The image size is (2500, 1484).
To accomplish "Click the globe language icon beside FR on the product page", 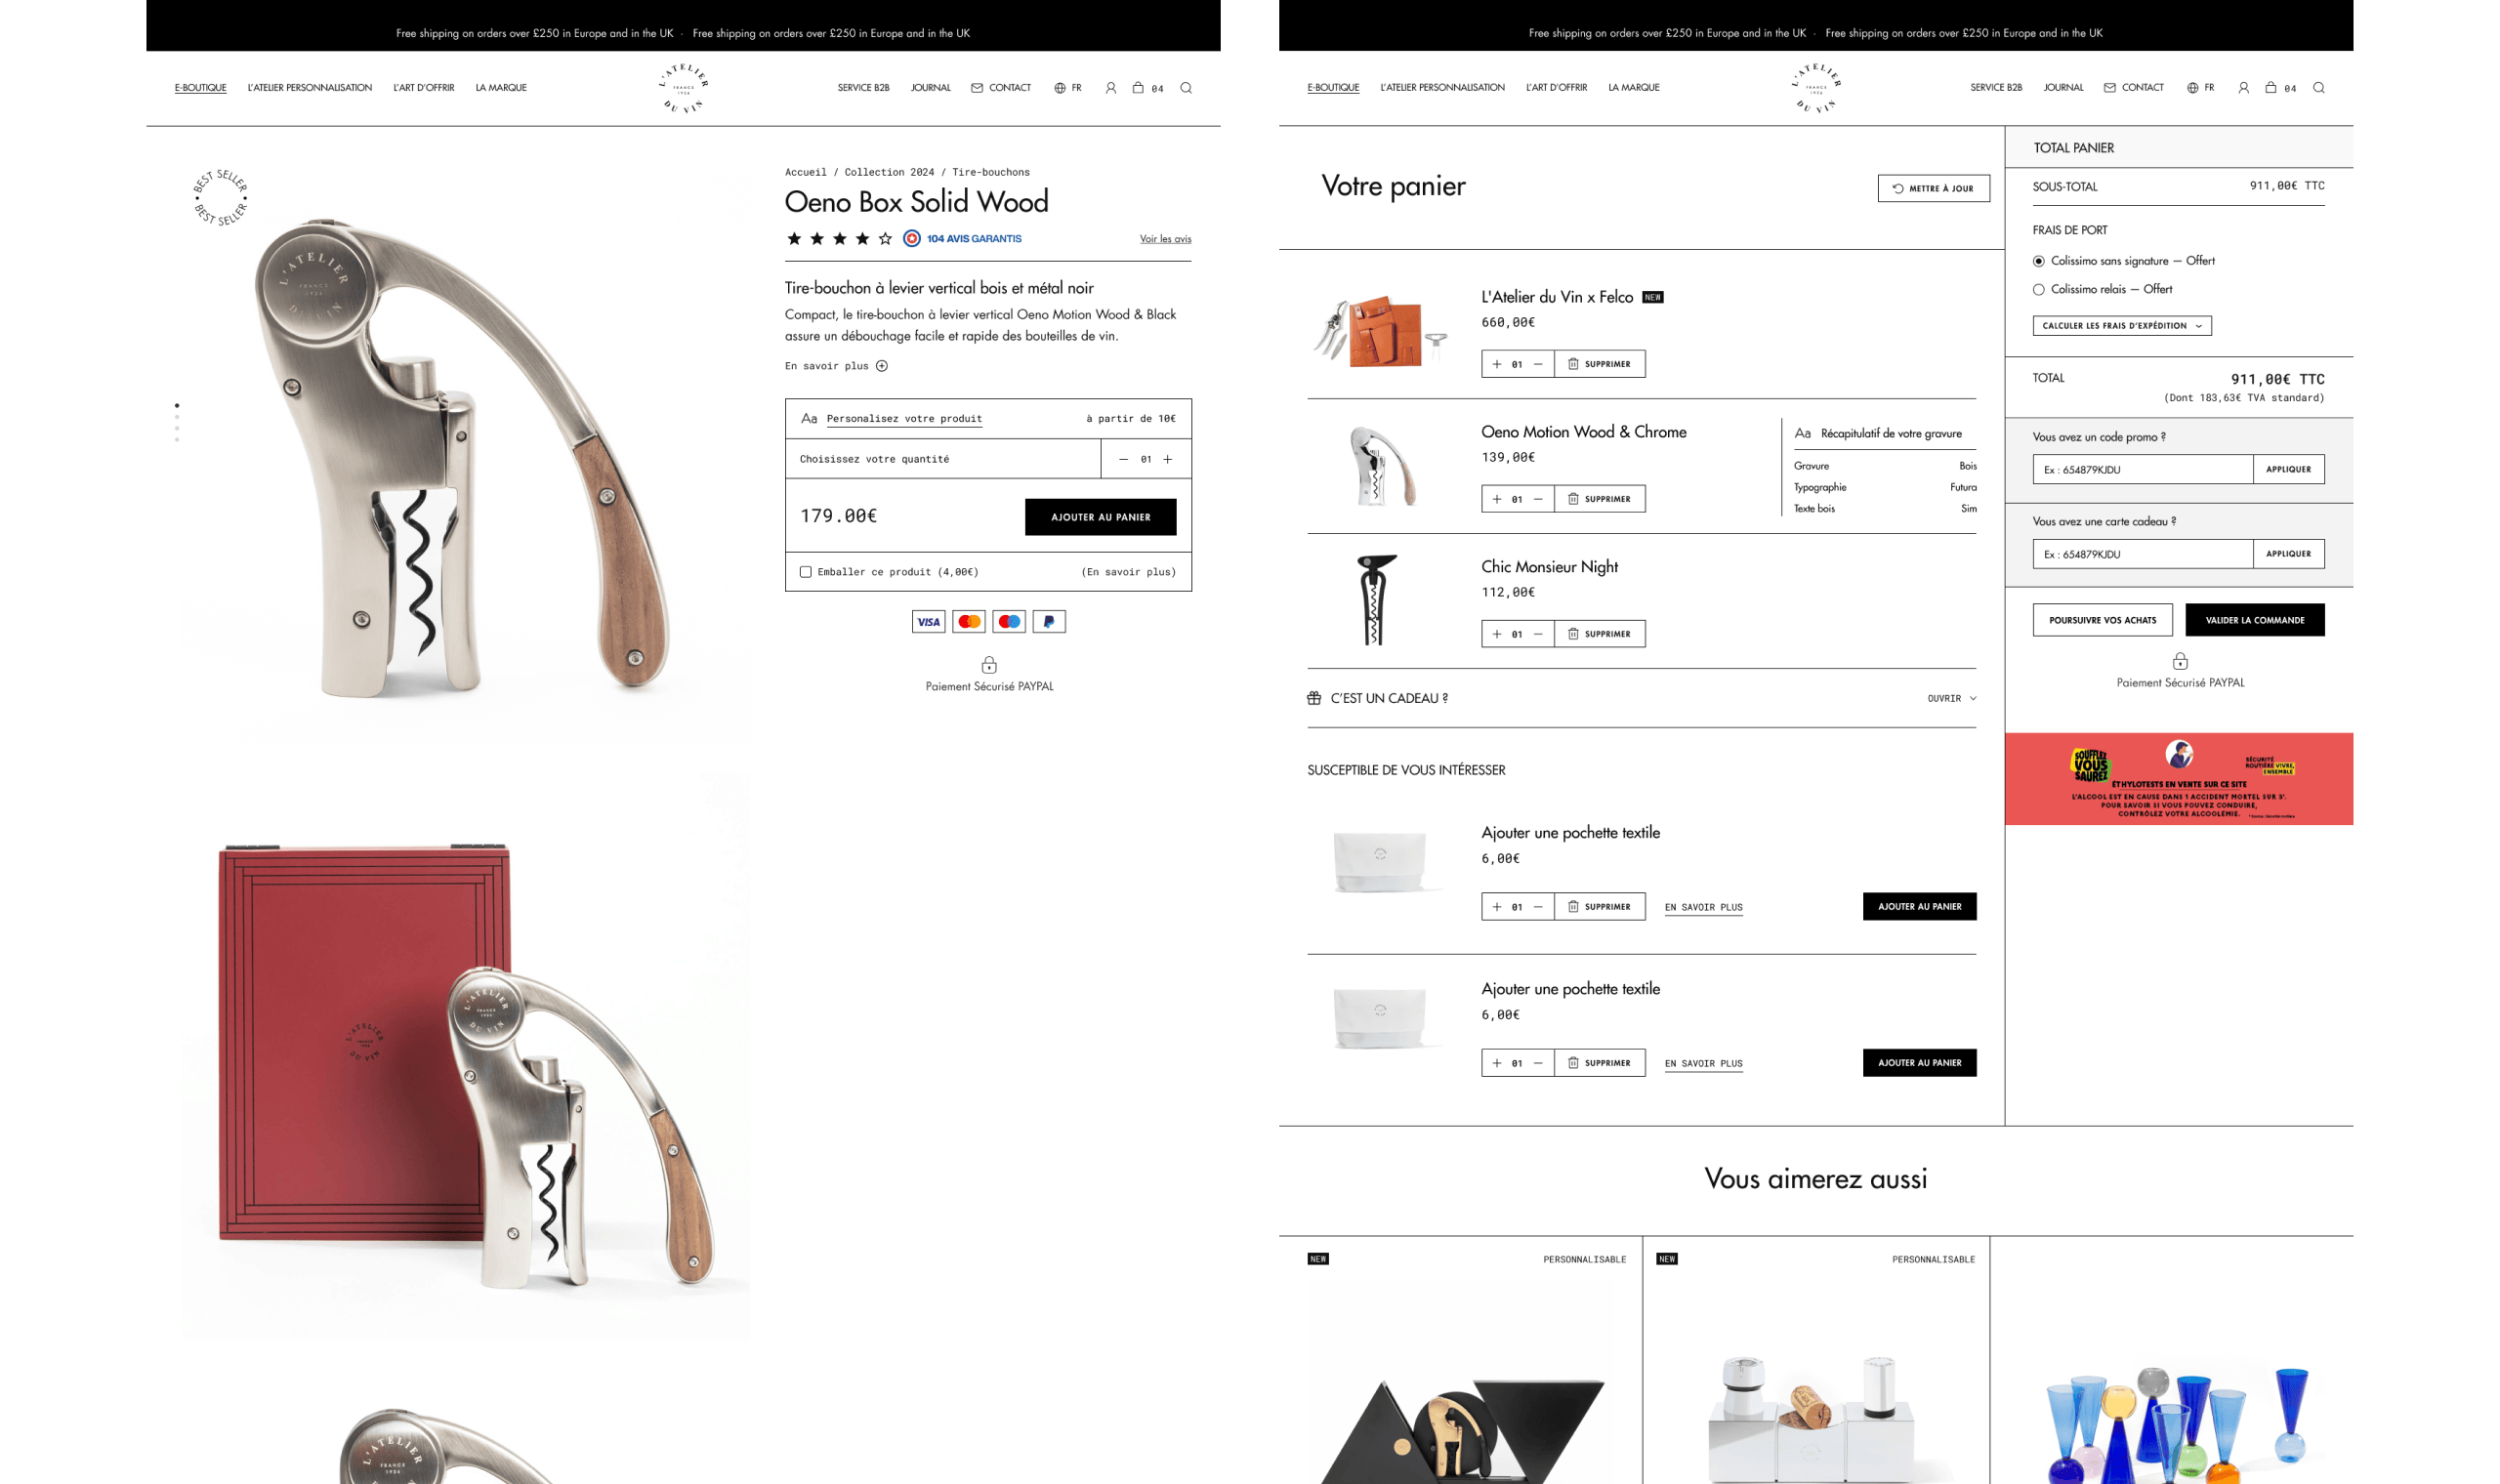I will [1060, 88].
